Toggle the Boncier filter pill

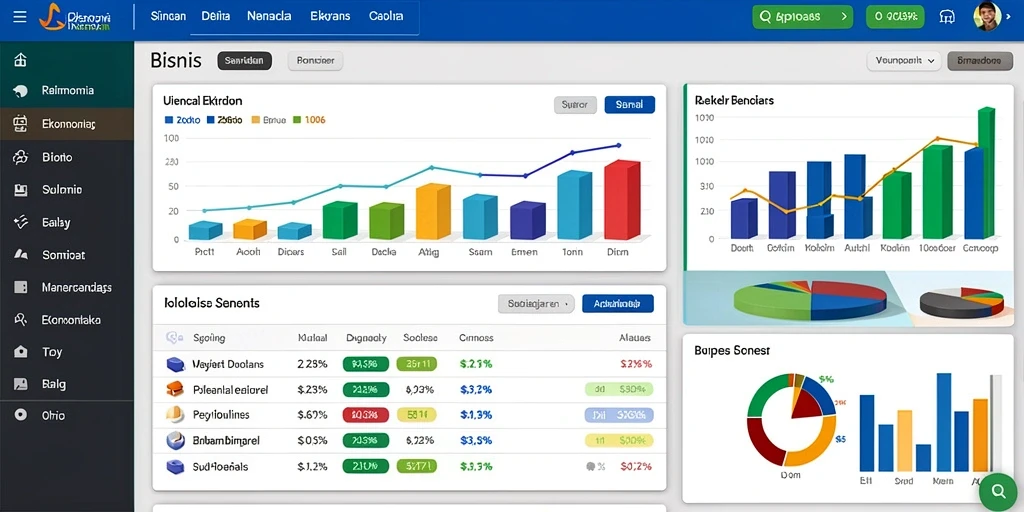pyautogui.click(x=315, y=61)
